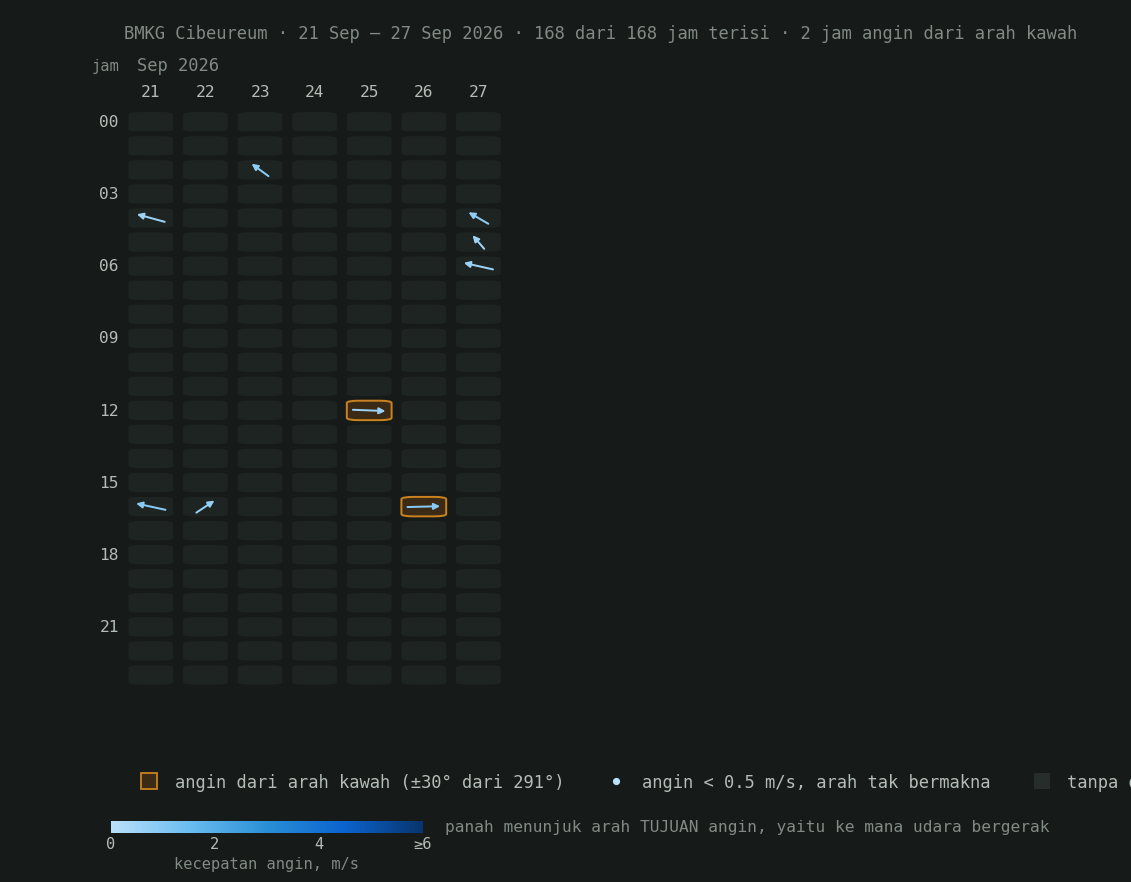Image resolution: width=1131 pixels, height=882 pixels.
Task: Click the day column header '24'
Action: click(314, 92)
